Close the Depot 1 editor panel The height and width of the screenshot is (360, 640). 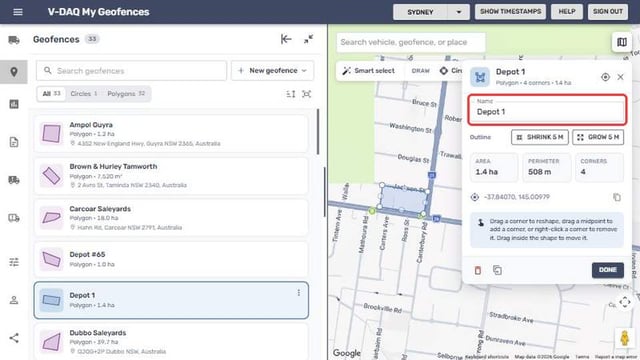[x=620, y=77]
